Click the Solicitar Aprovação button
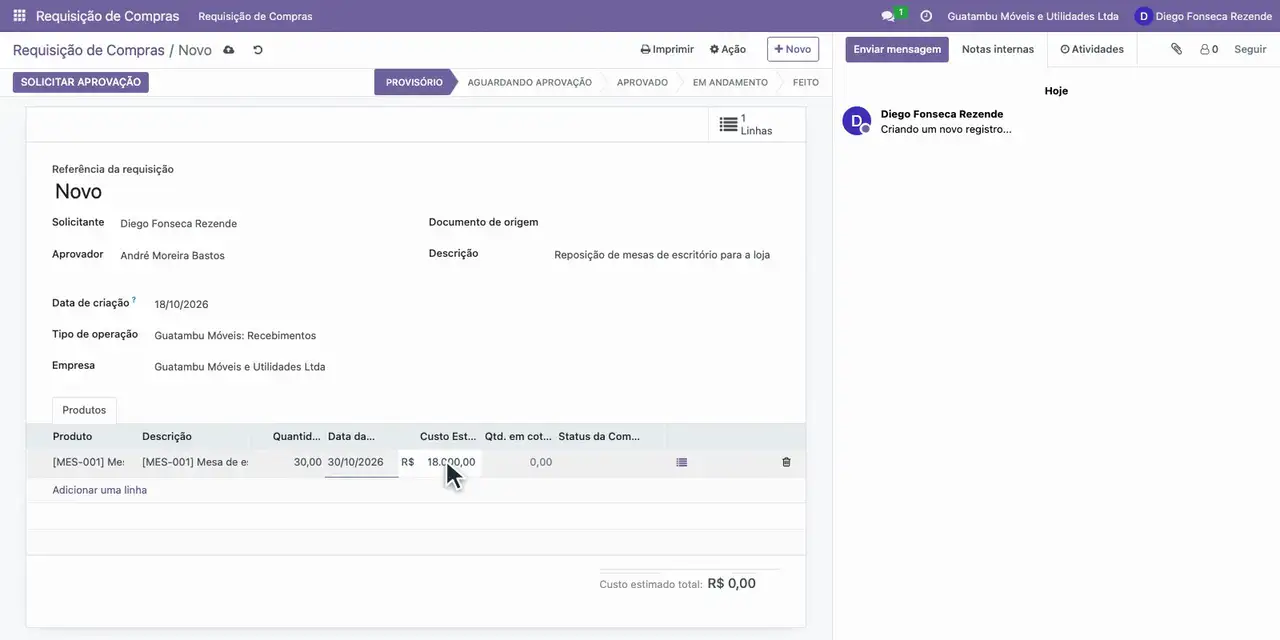Image resolution: width=1280 pixels, height=640 pixels. point(81,82)
